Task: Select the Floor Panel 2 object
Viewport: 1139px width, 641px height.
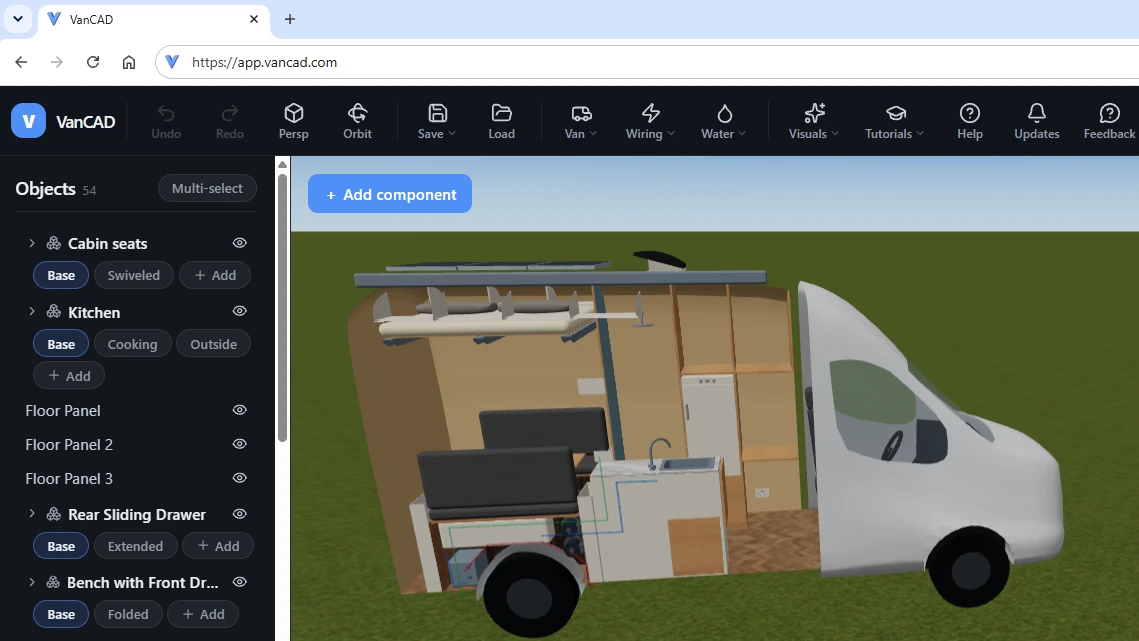Action: click(x=69, y=445)
